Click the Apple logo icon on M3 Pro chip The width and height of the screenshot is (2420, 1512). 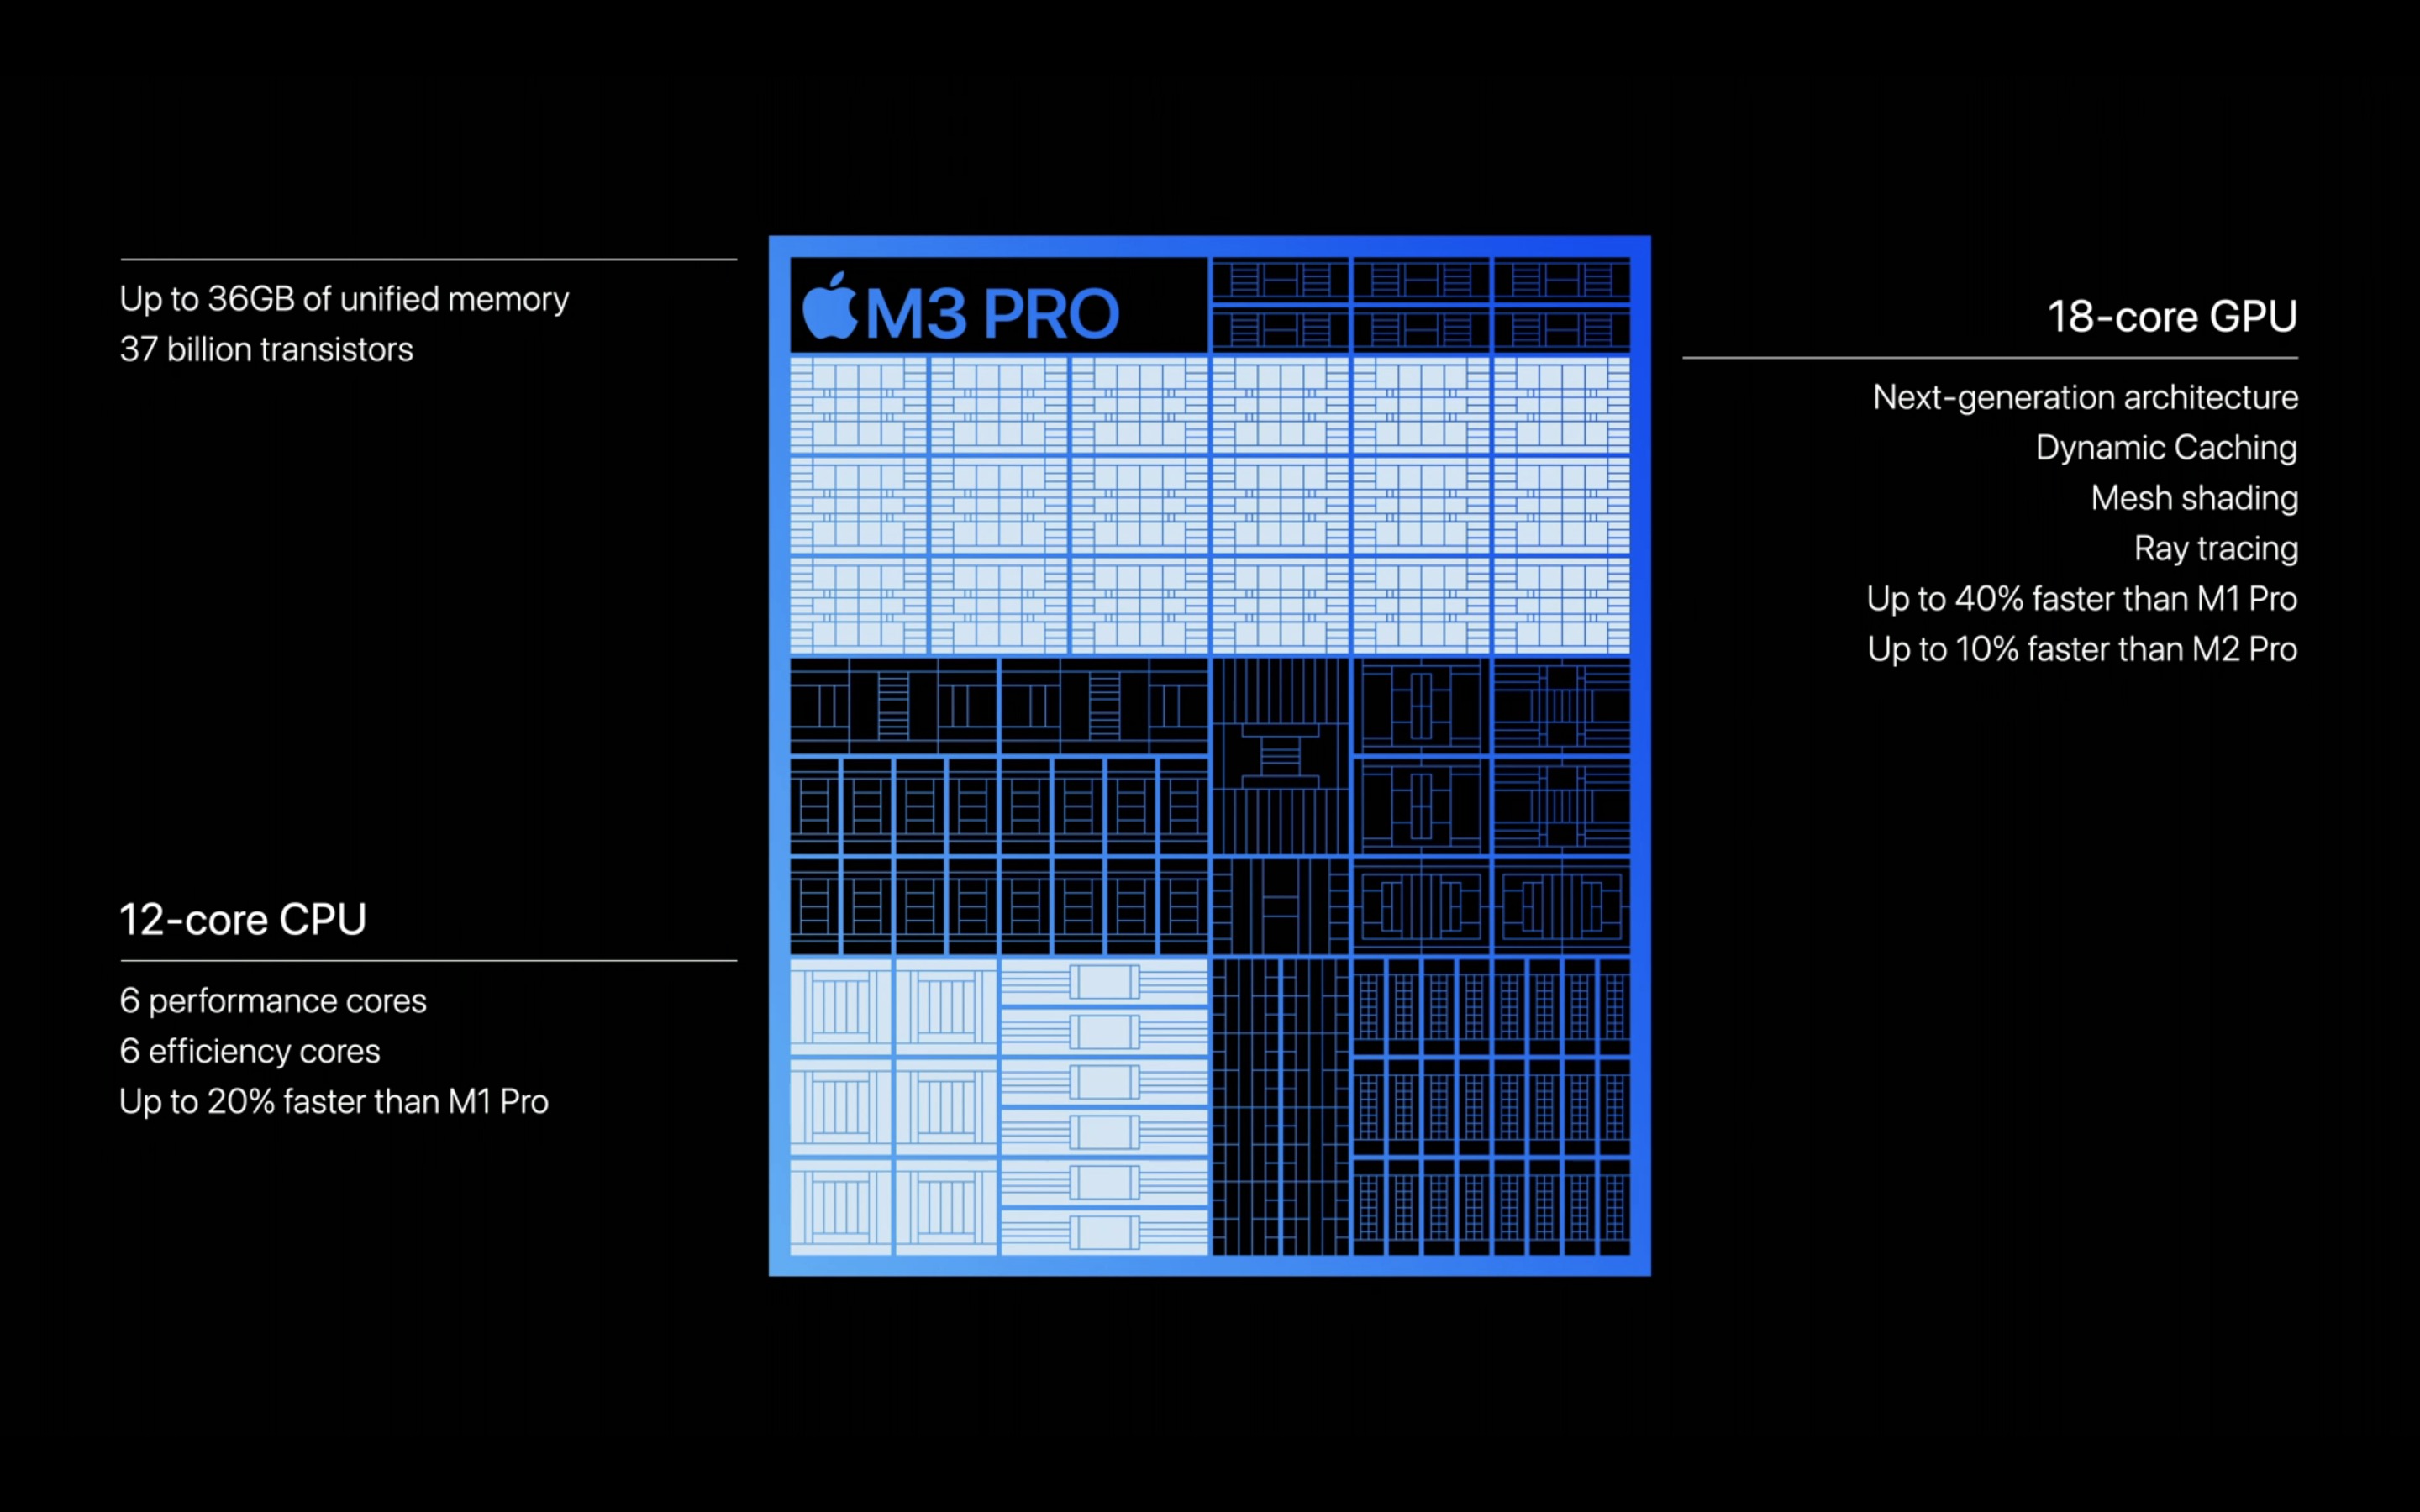(826, 310)
